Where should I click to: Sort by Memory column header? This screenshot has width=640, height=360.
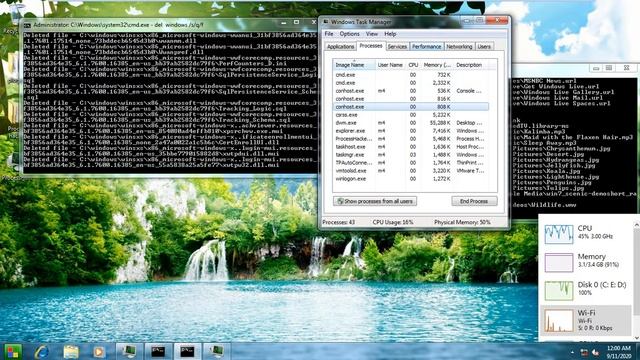tap(437, 65)
